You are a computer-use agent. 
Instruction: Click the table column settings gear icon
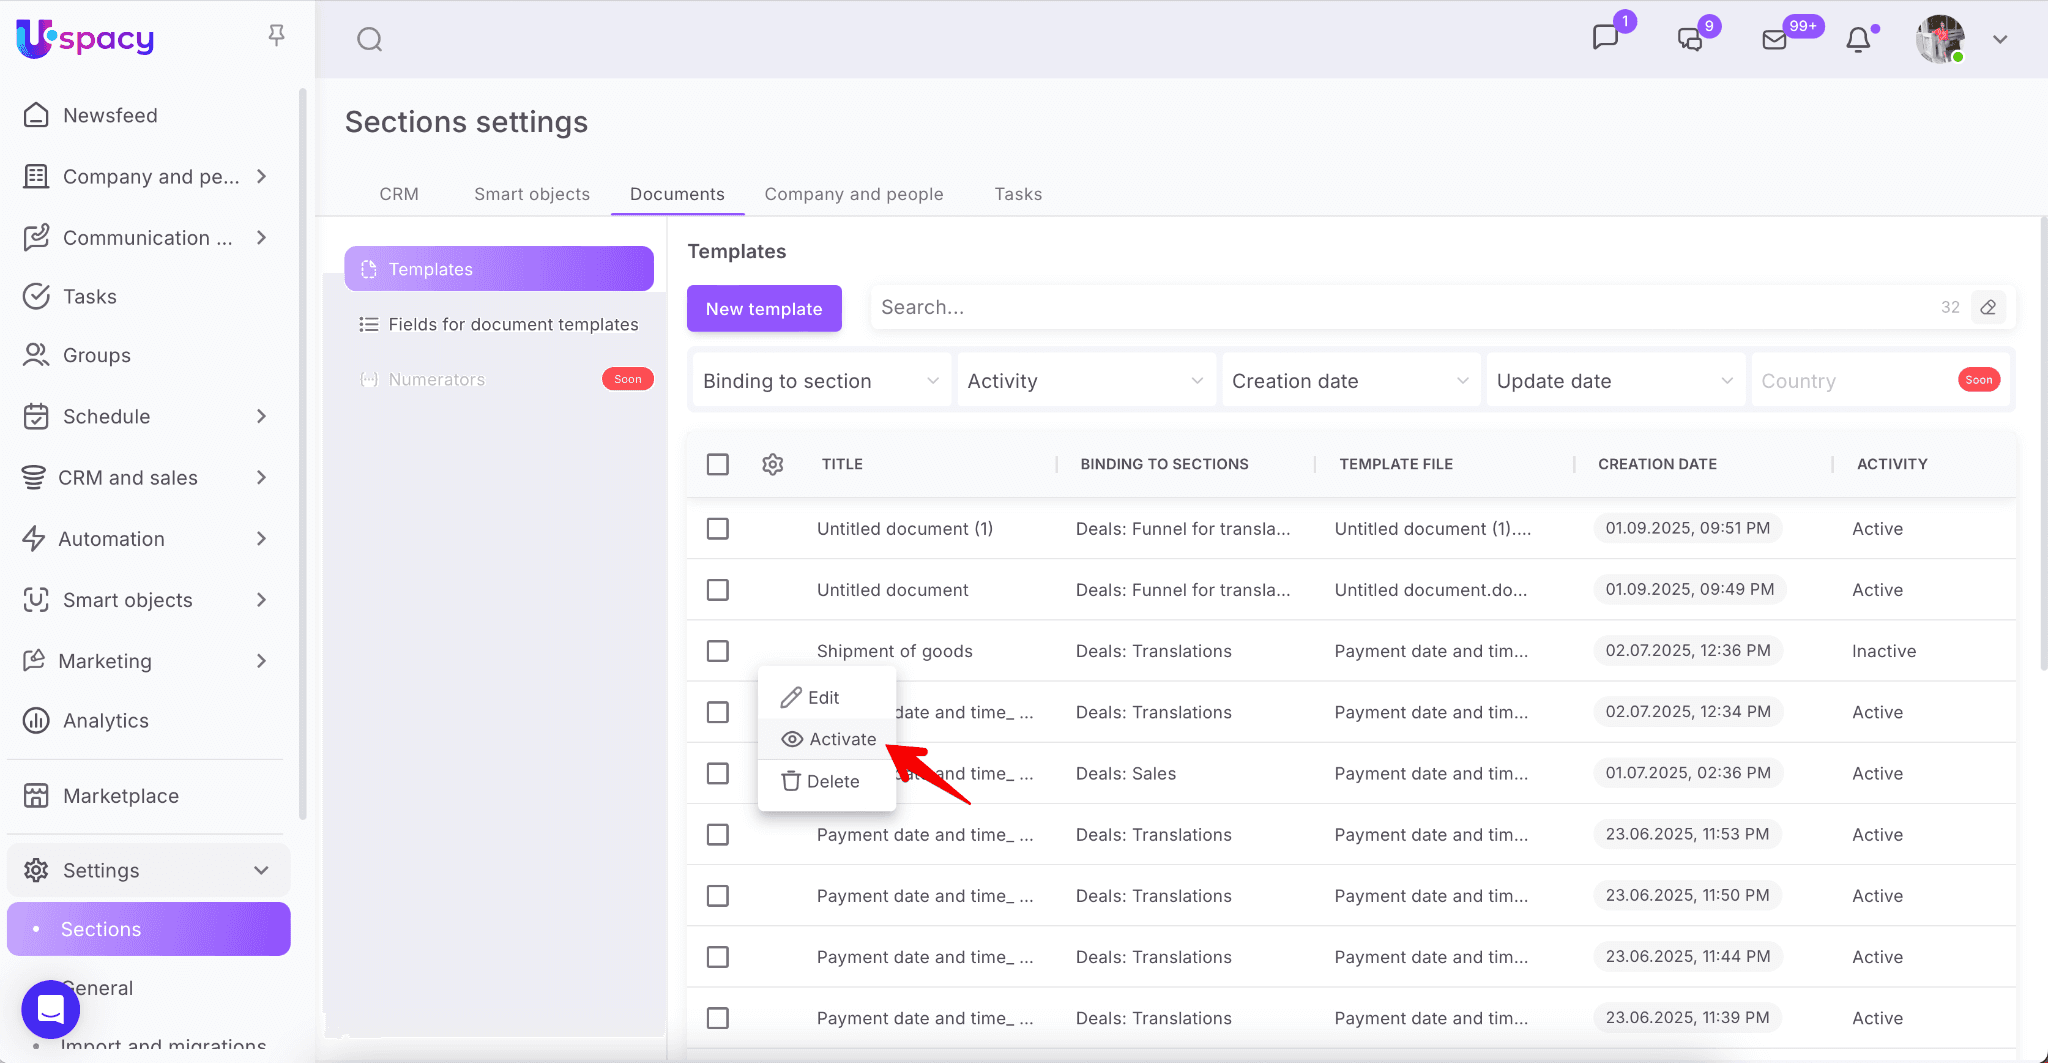pos(772,464)
